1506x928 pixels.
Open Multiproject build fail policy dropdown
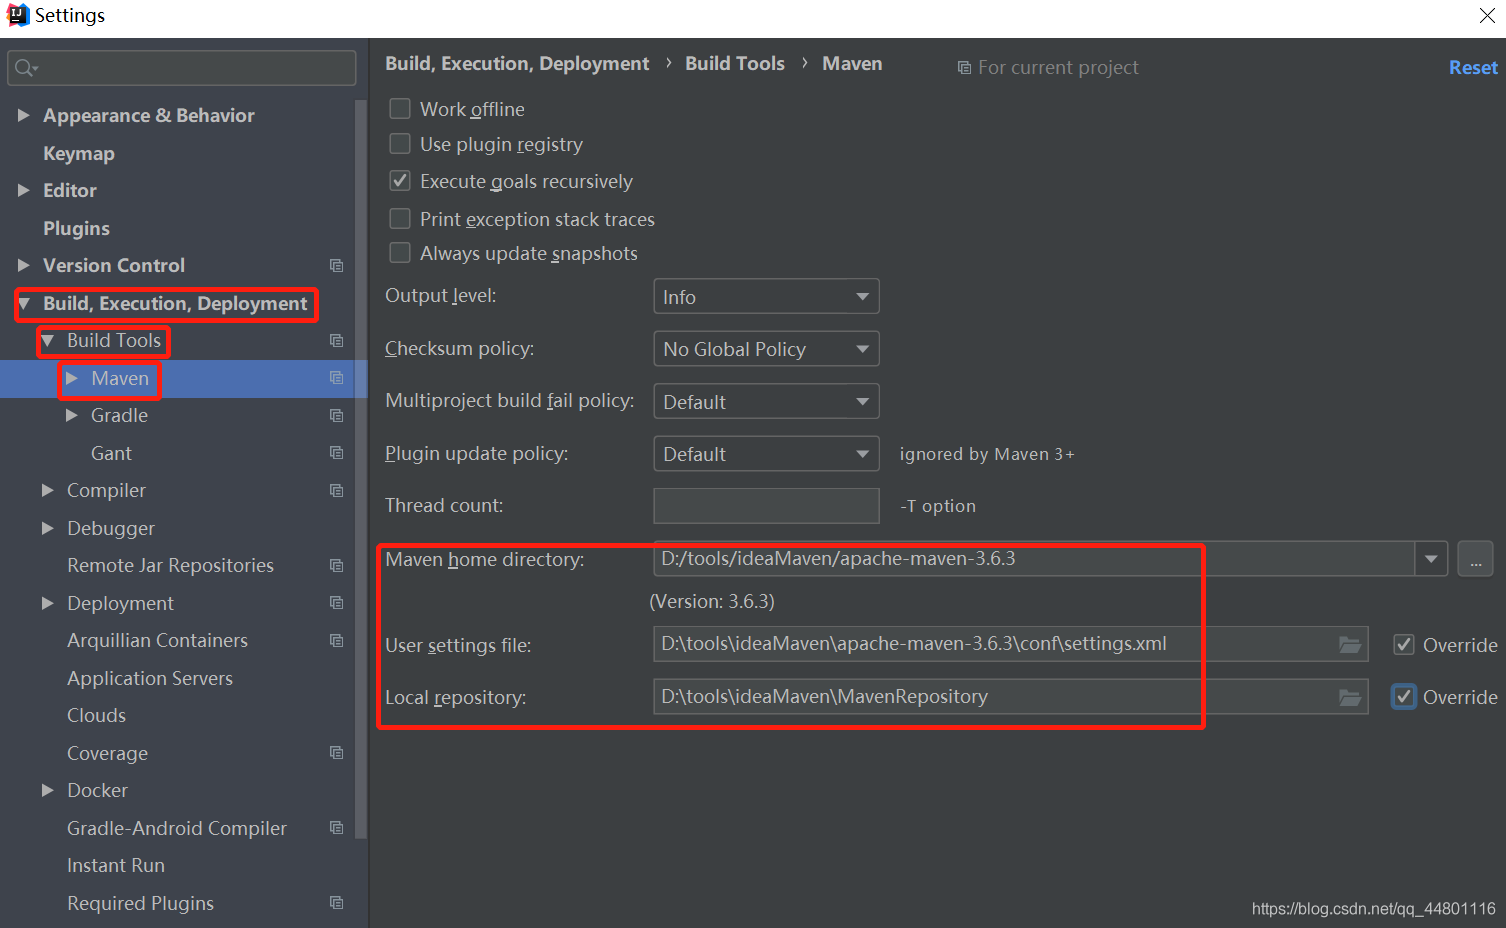coord(766,402)
